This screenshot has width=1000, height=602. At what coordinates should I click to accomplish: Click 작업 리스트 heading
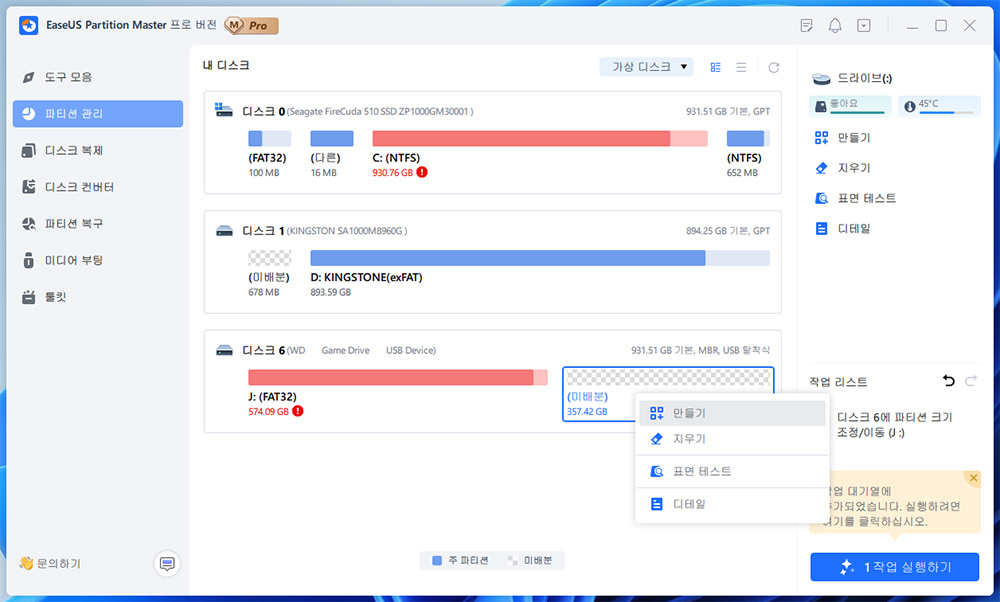(x=838, y=382)
